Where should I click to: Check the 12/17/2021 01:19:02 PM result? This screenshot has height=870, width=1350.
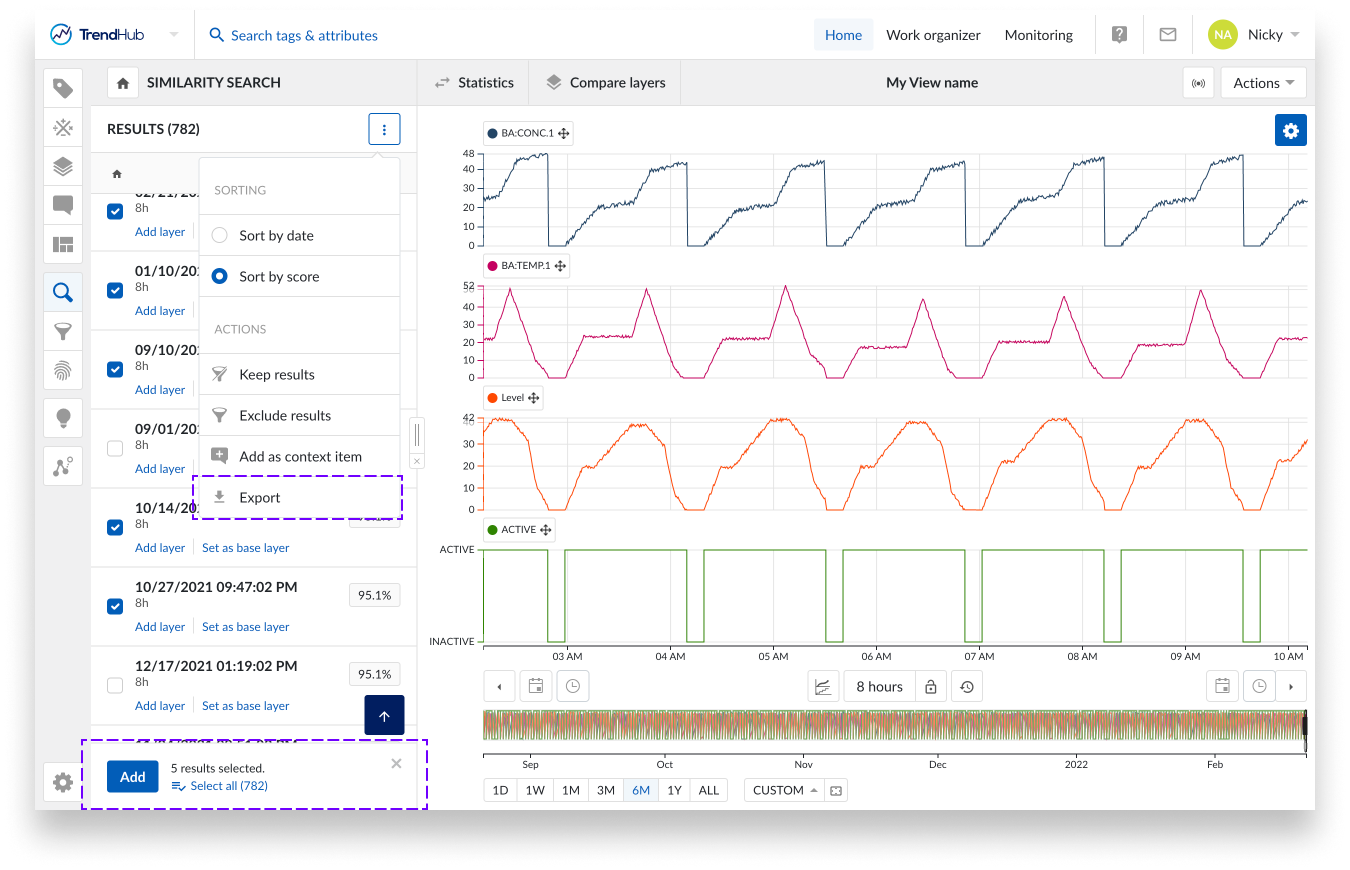(115, 685)
